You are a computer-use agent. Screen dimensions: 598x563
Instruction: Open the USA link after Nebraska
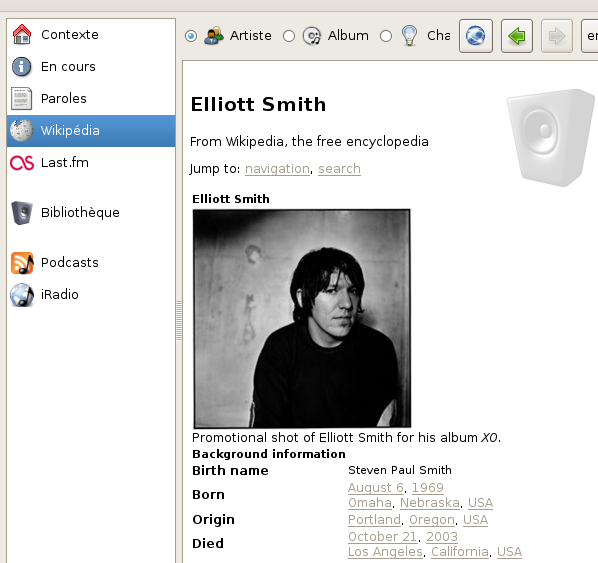[481, 503]
